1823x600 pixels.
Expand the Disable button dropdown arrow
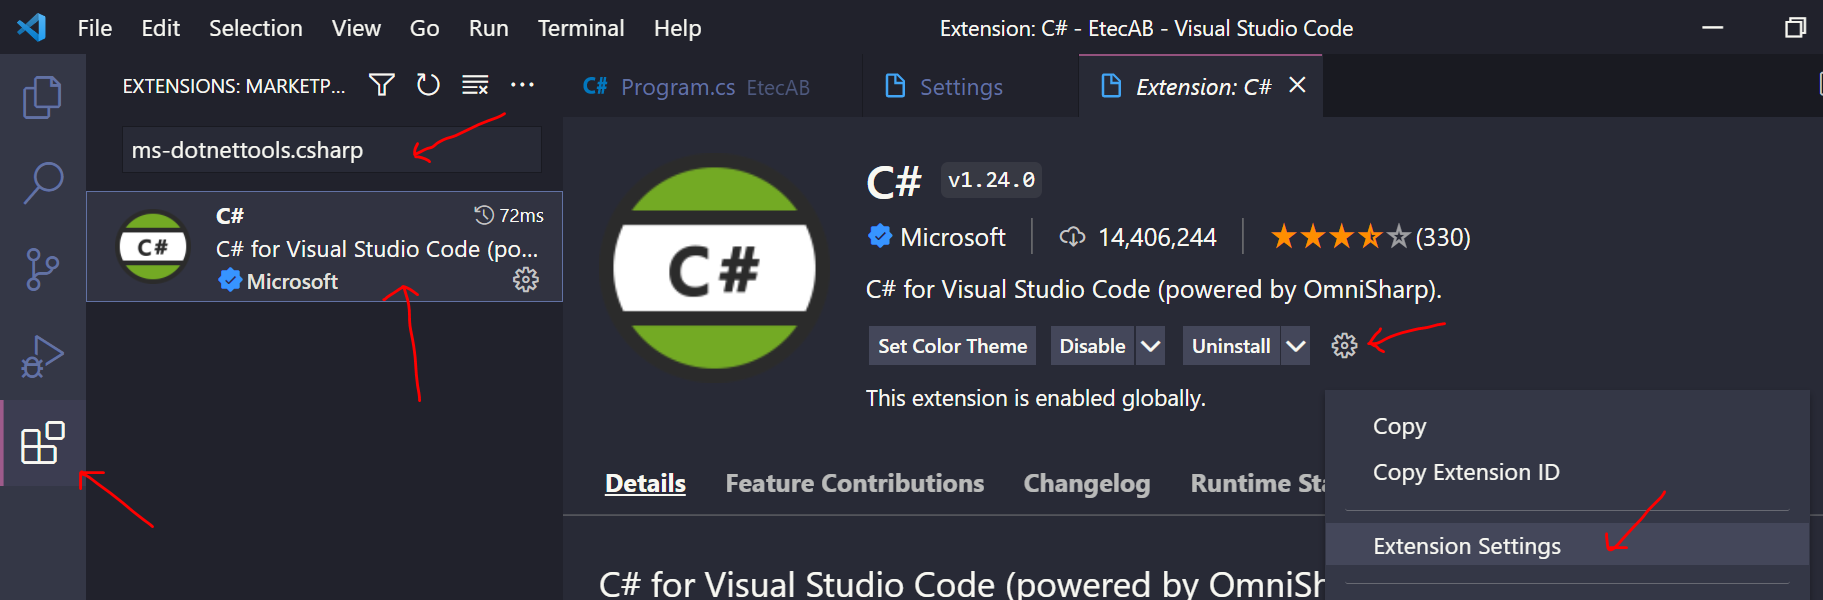pos(1151,346)
